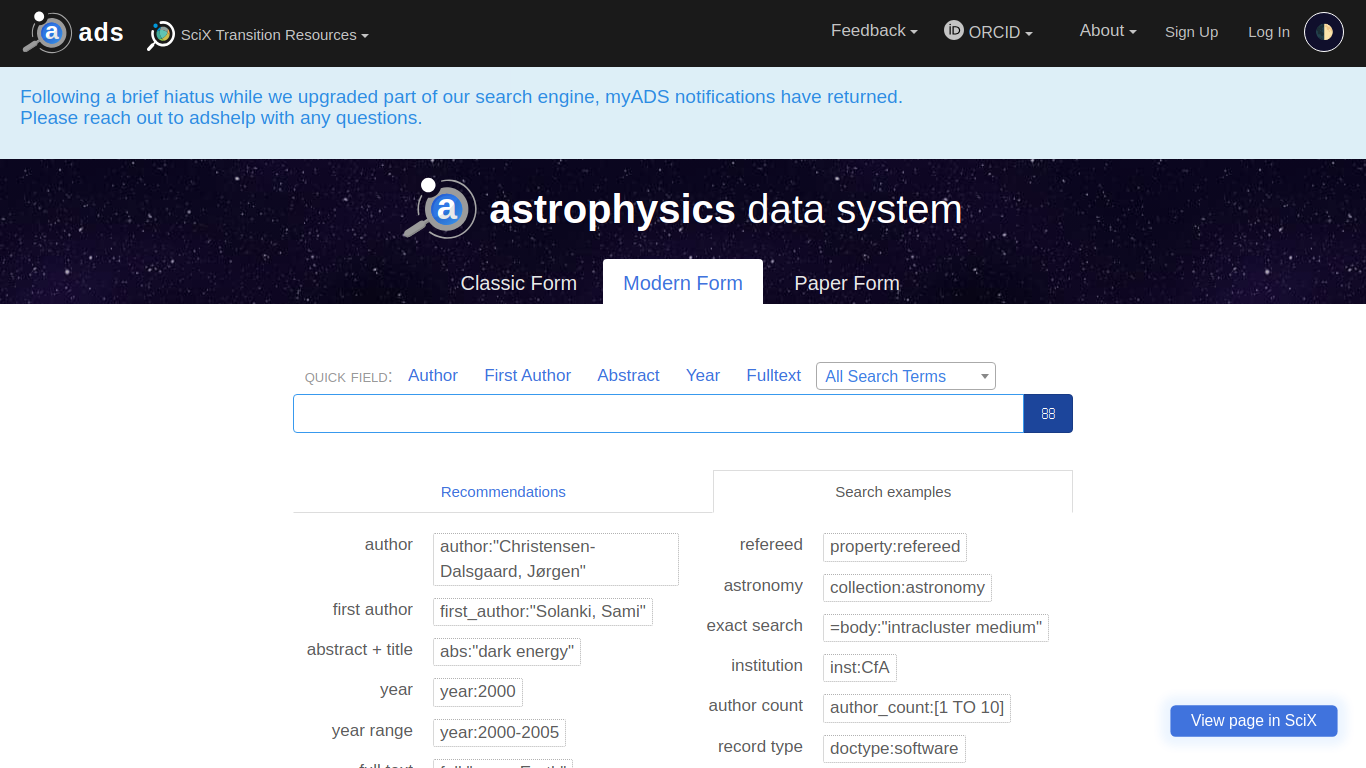This screenshot has height=768, width=1366.
Task: Click the myADS notifications announcement text
Action: coord(461,97)
